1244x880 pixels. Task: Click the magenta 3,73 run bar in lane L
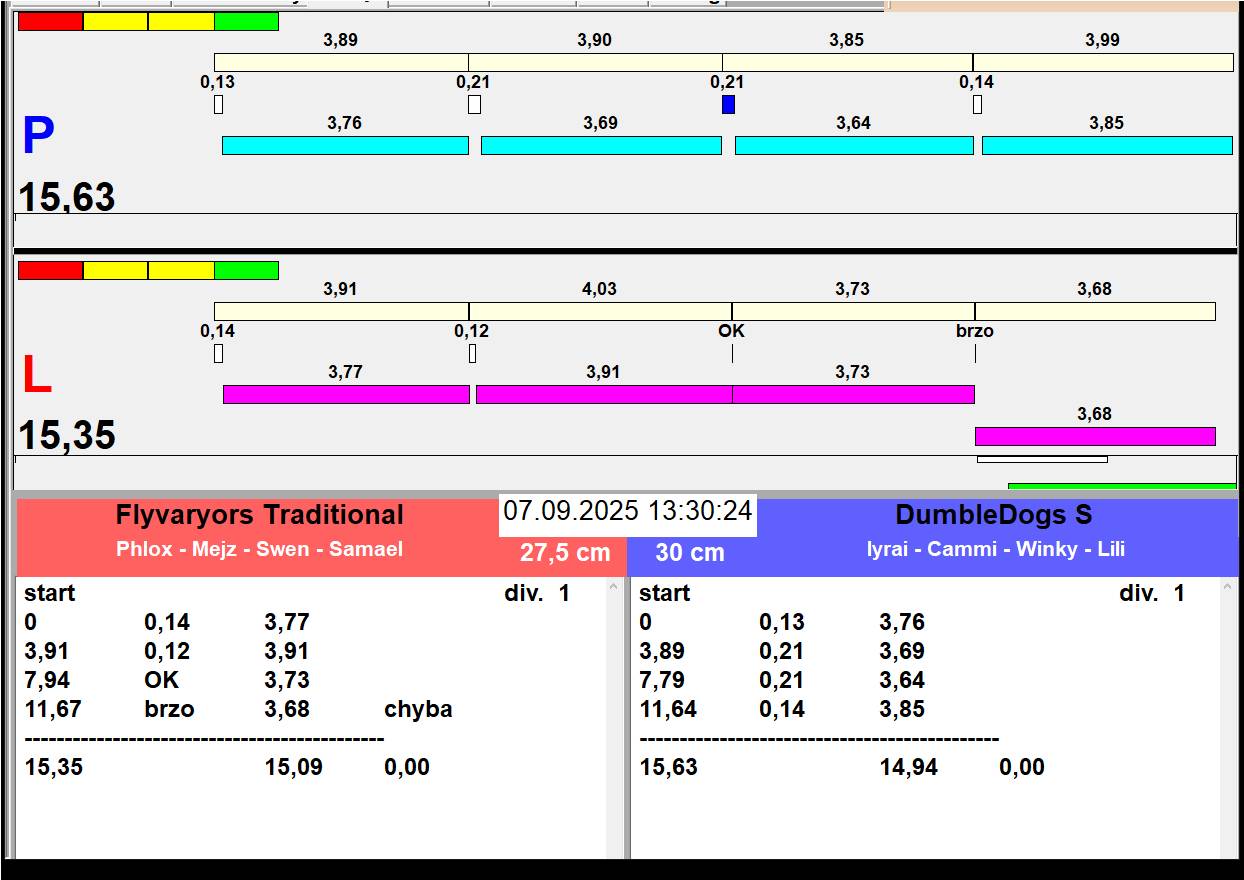click(853, 394)
